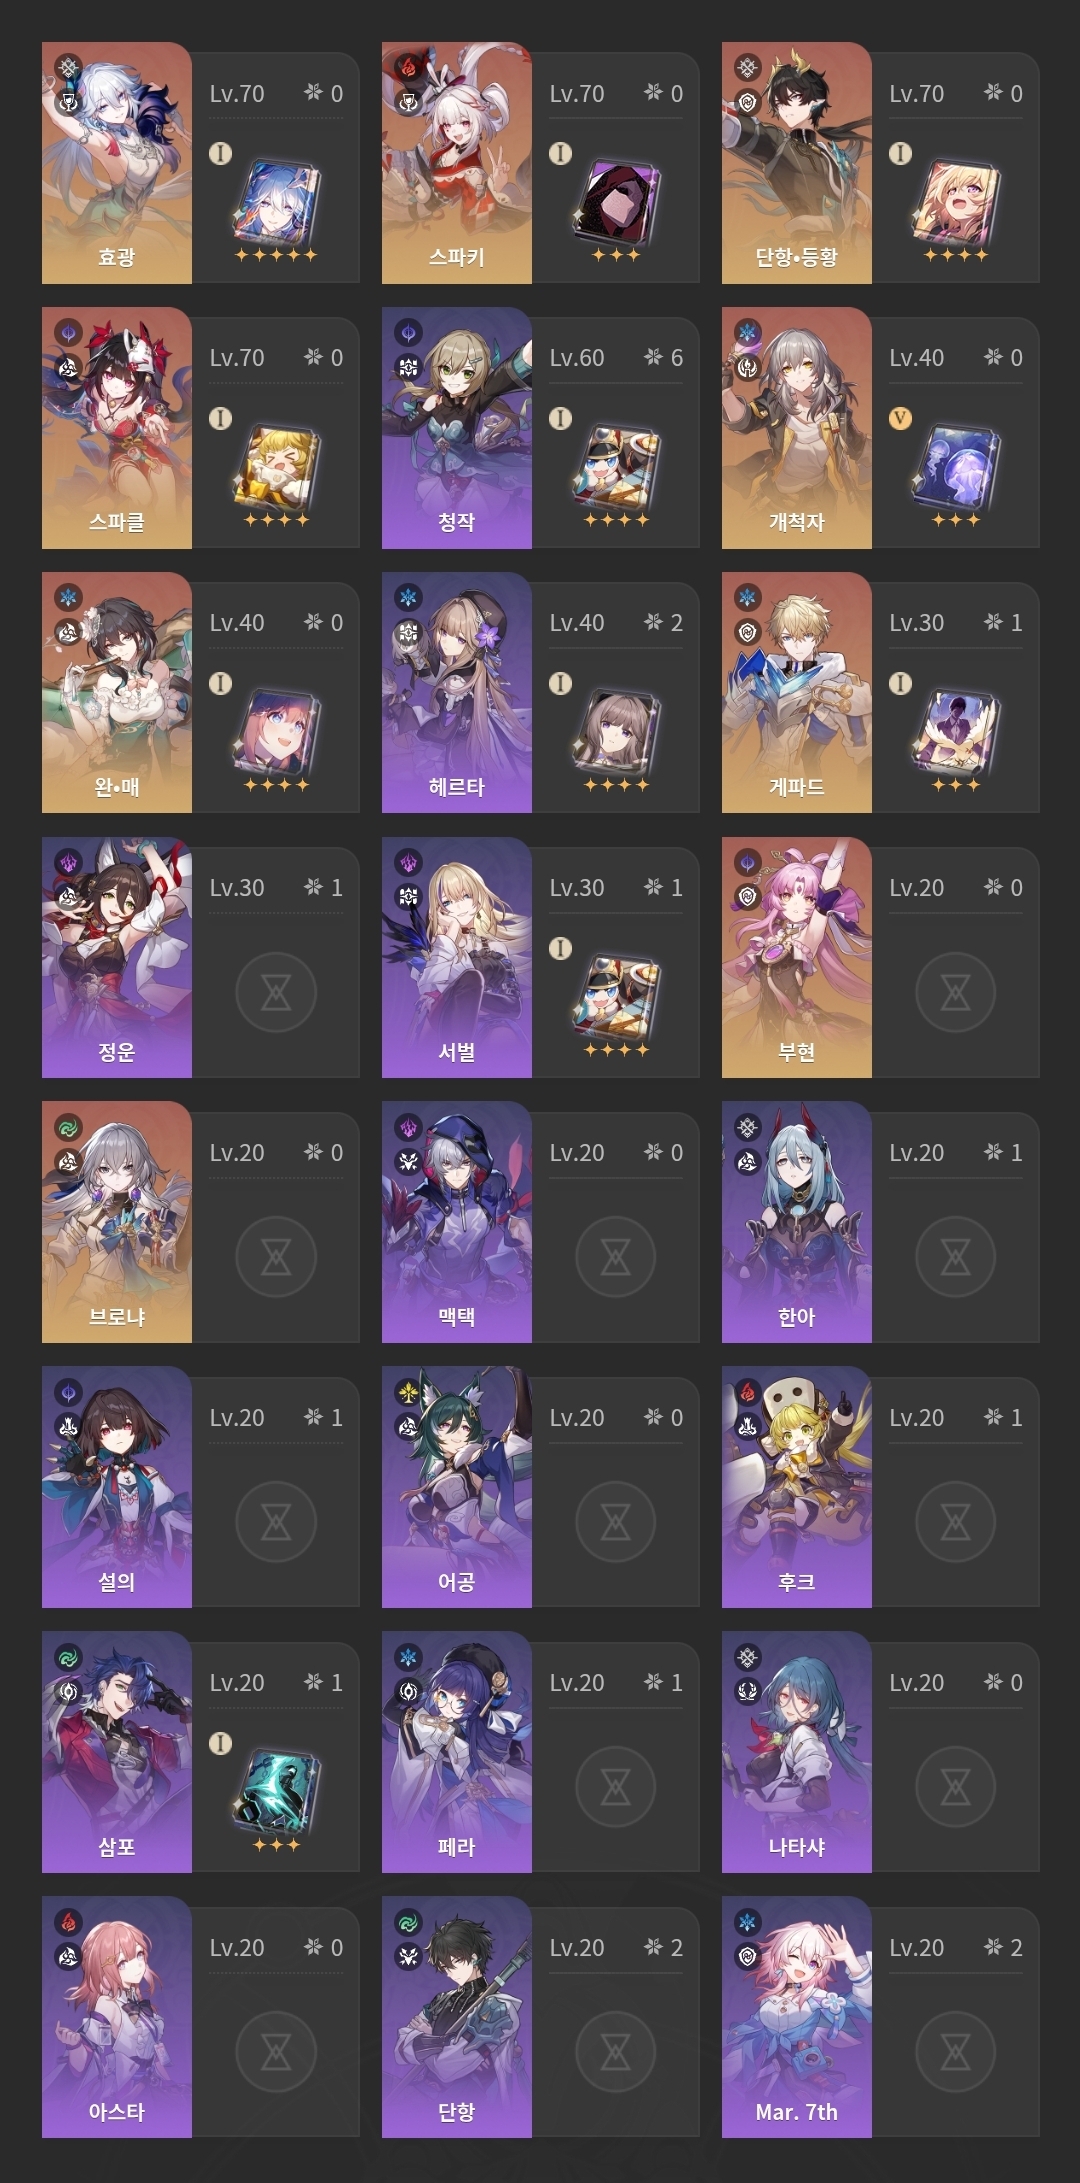Viewport: 1080px width, 2183px height.
Task: Open 헤르타's four-star light cone icon
Action: click(616, 732)
